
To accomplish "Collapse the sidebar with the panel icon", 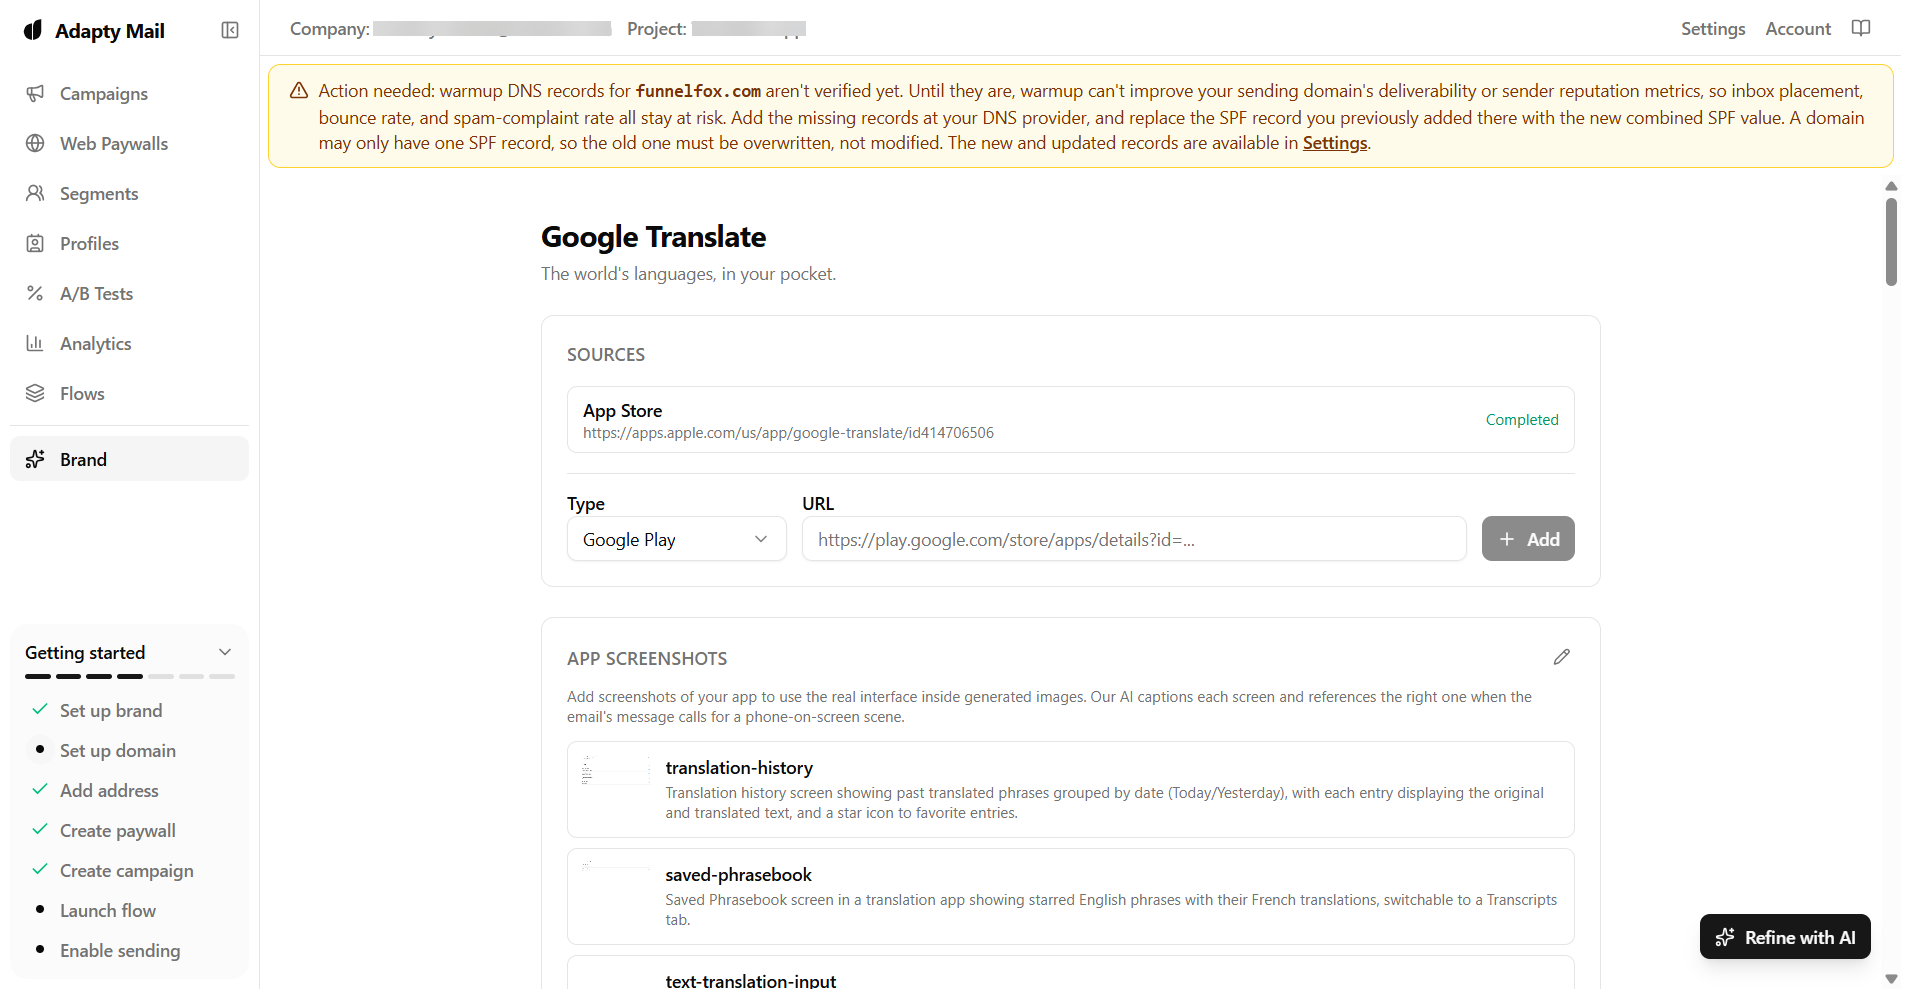I will 230,30.
